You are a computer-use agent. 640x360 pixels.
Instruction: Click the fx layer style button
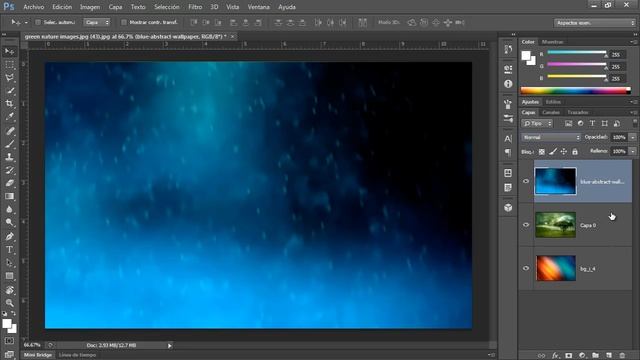point(556,356)
